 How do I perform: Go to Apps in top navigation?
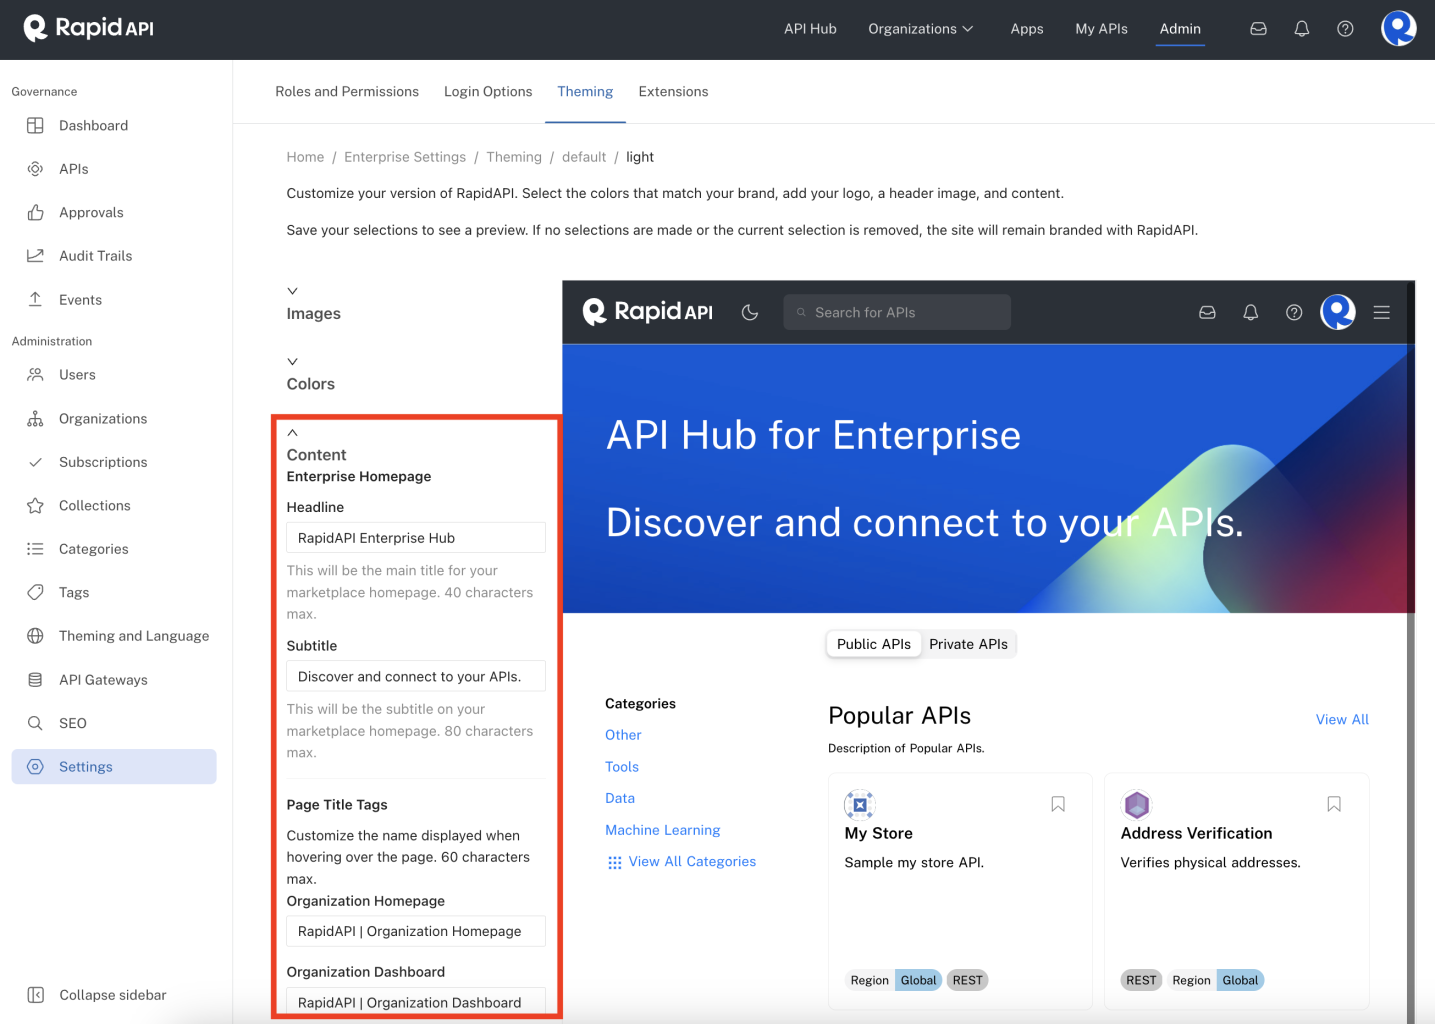(1027, 29)
